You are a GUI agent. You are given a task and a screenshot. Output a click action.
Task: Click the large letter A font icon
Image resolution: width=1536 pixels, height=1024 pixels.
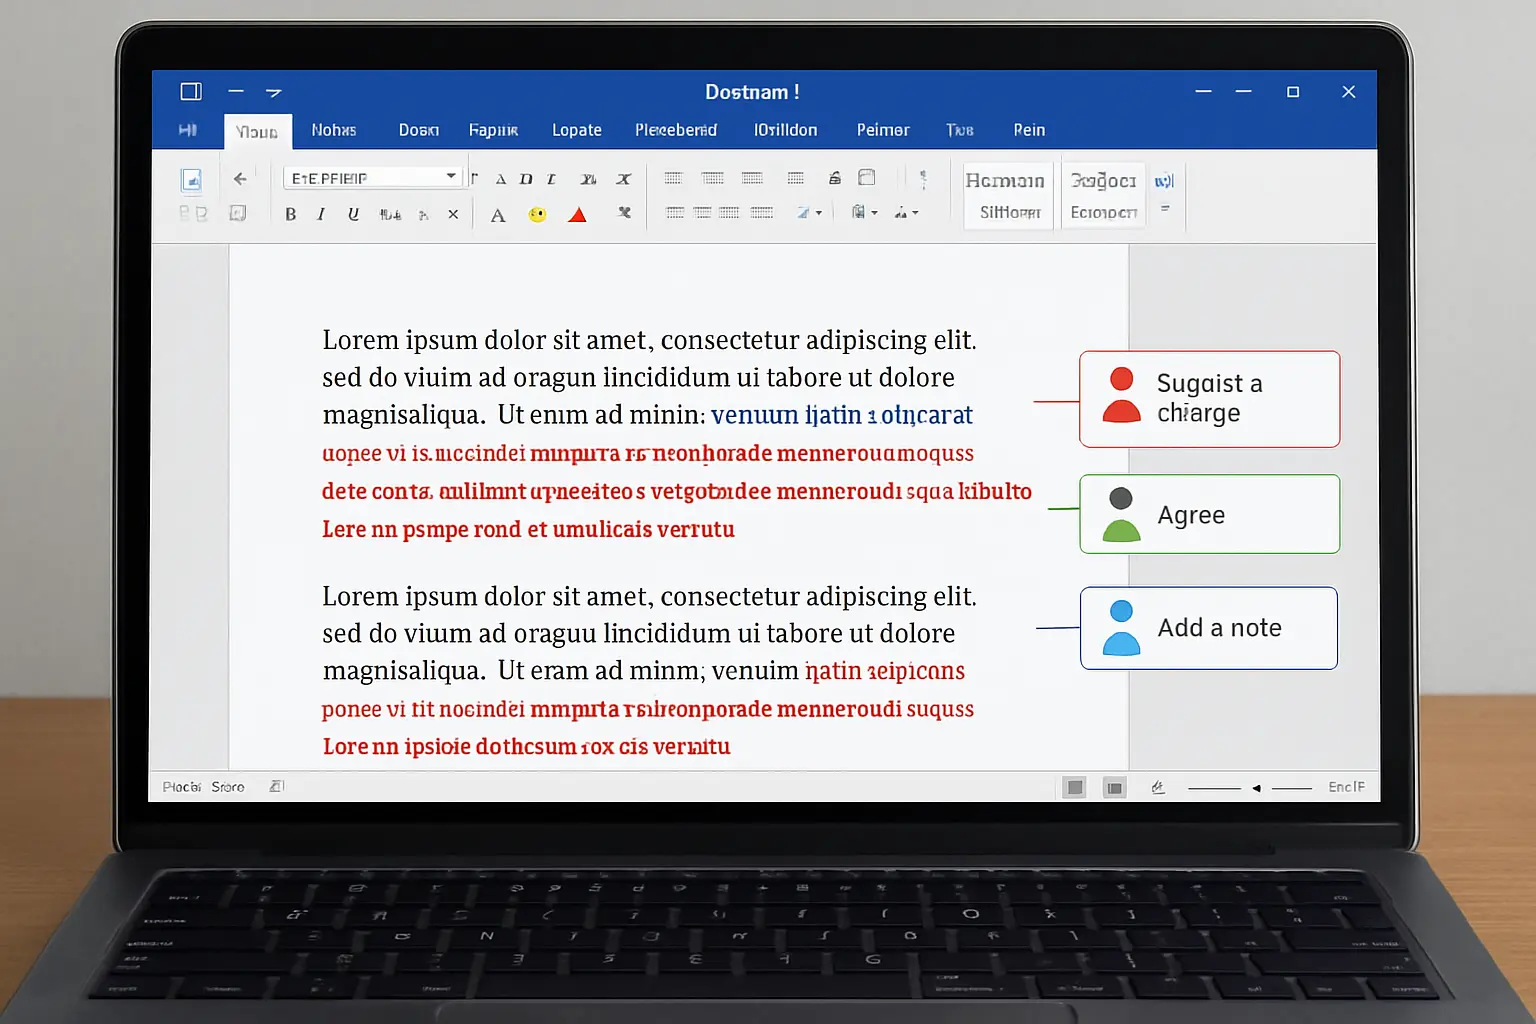pyautogui.click(x=498, y=215)
